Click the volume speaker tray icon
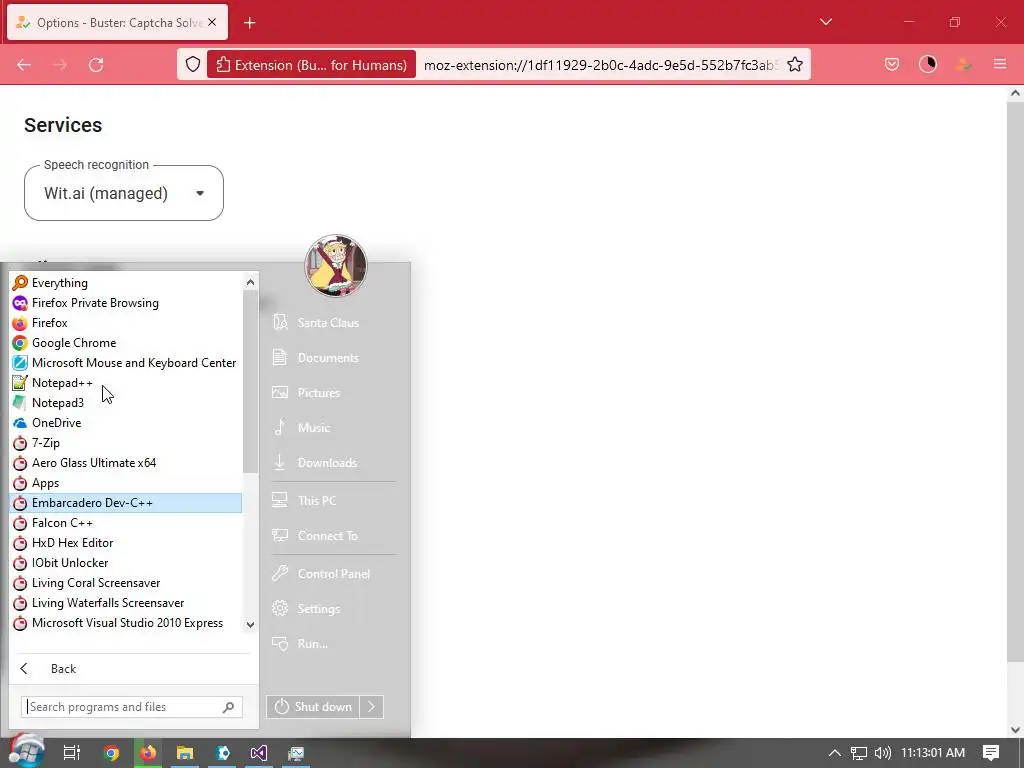The width and height of the screenshot is (1024, 768). 882,753
